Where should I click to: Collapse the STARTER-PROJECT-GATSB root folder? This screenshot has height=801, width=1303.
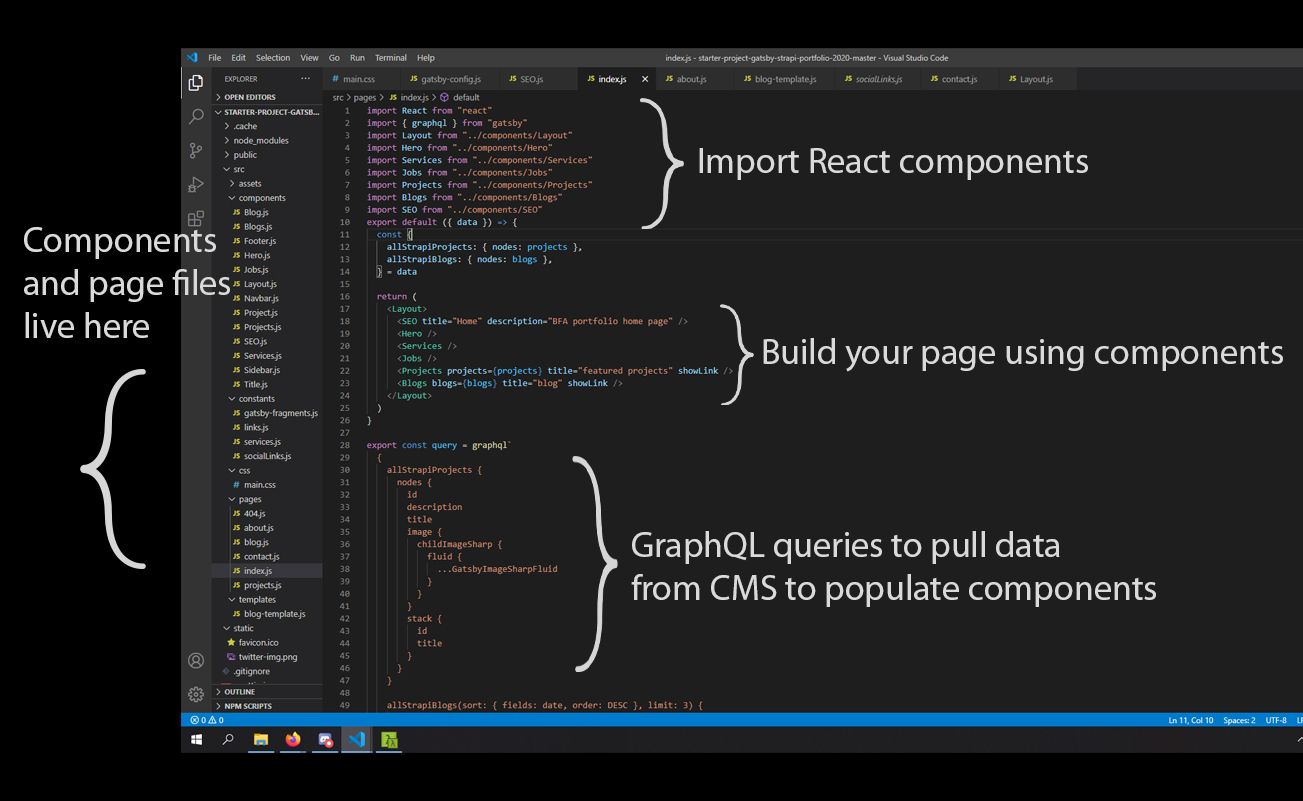(267, 112)
